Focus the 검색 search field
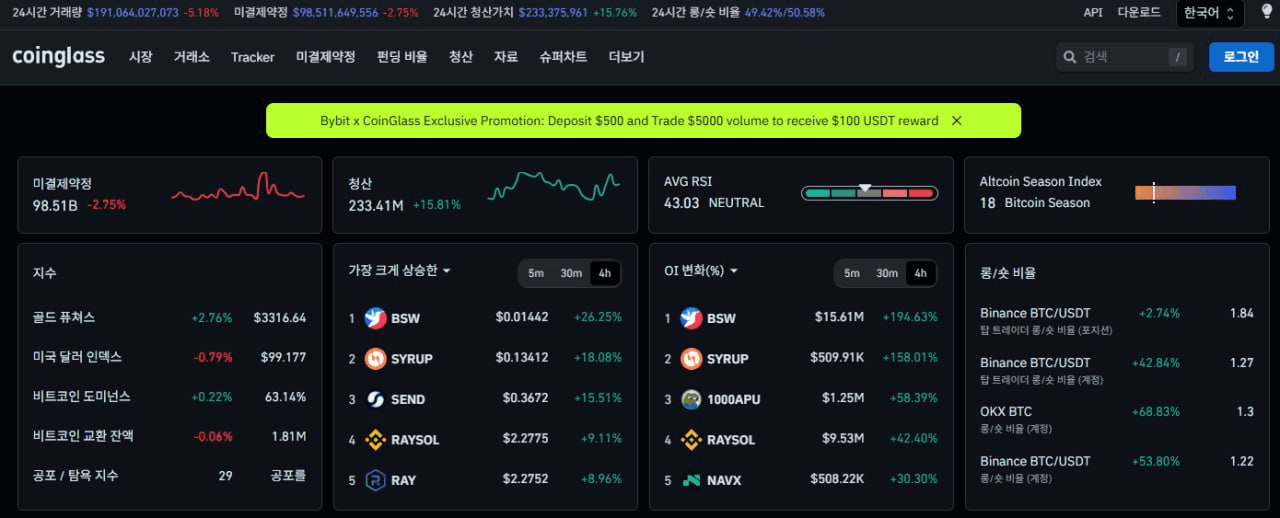This screenshot has width=1280, height=518. pyautogui.click(x=1123, y=57)
